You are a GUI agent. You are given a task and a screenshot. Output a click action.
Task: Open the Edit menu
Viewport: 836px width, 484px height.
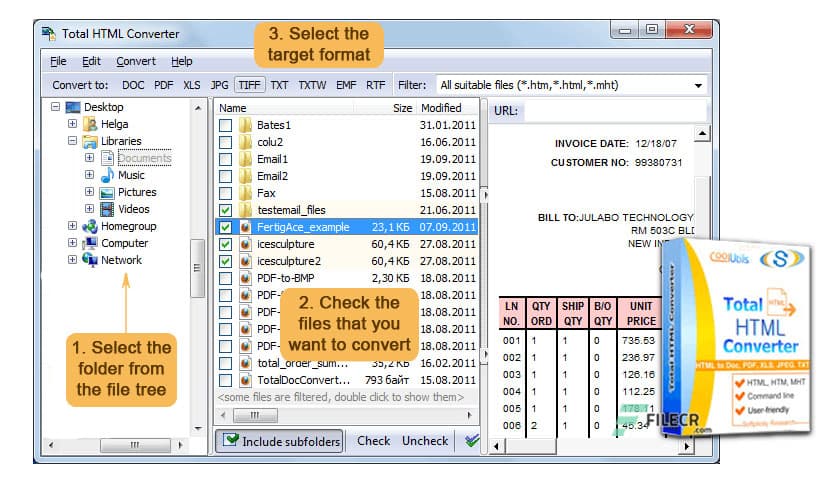click(91, 61)
